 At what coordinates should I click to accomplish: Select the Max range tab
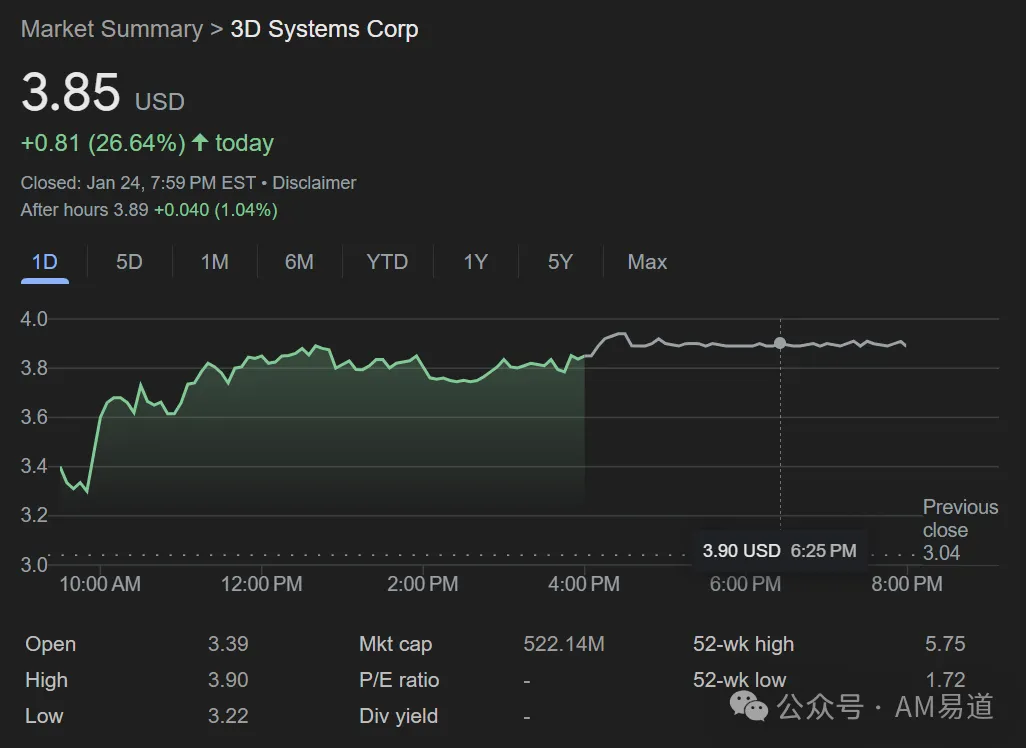point(647,262)
